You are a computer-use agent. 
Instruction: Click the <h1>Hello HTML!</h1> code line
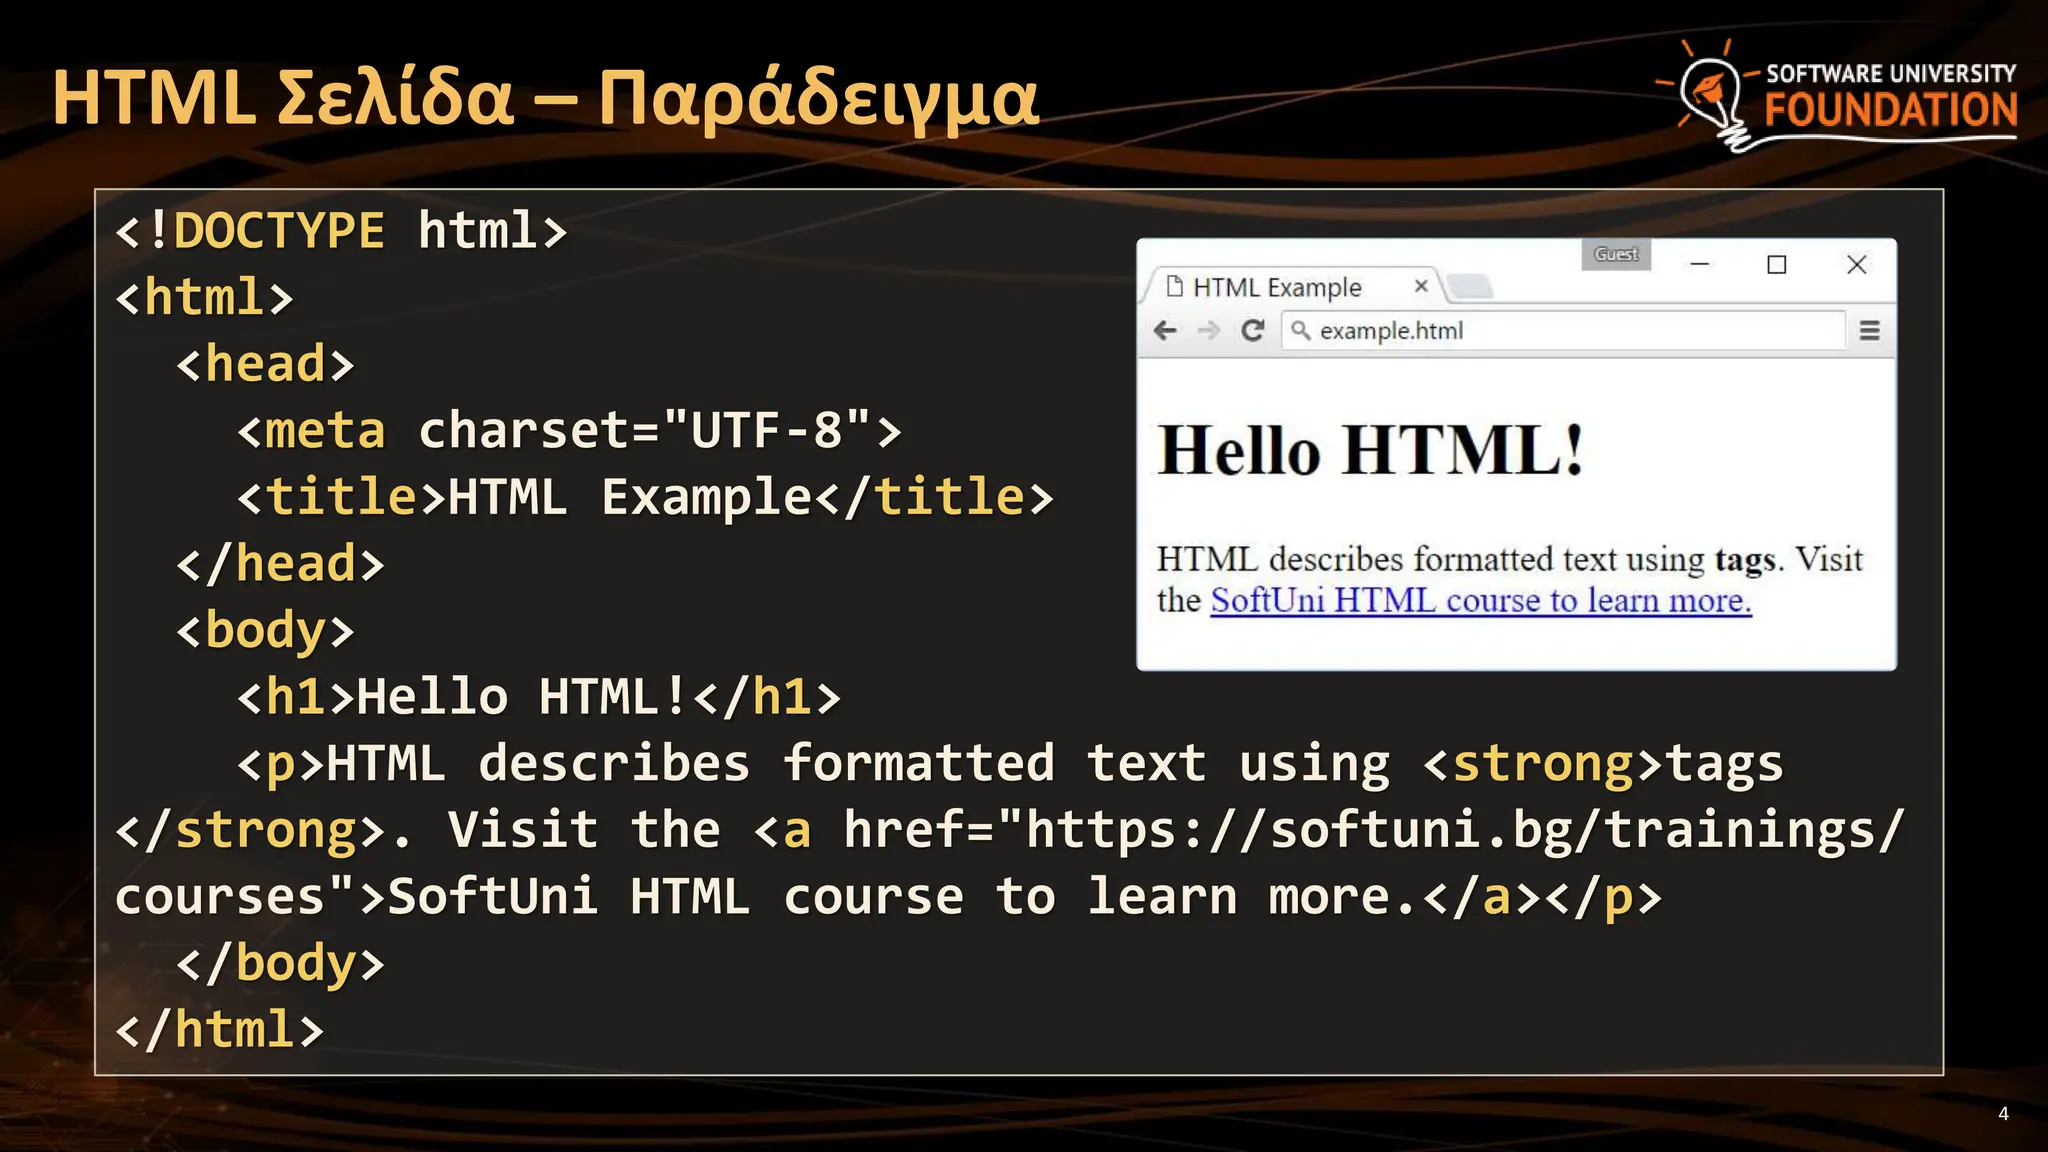(x=539, y=697)
